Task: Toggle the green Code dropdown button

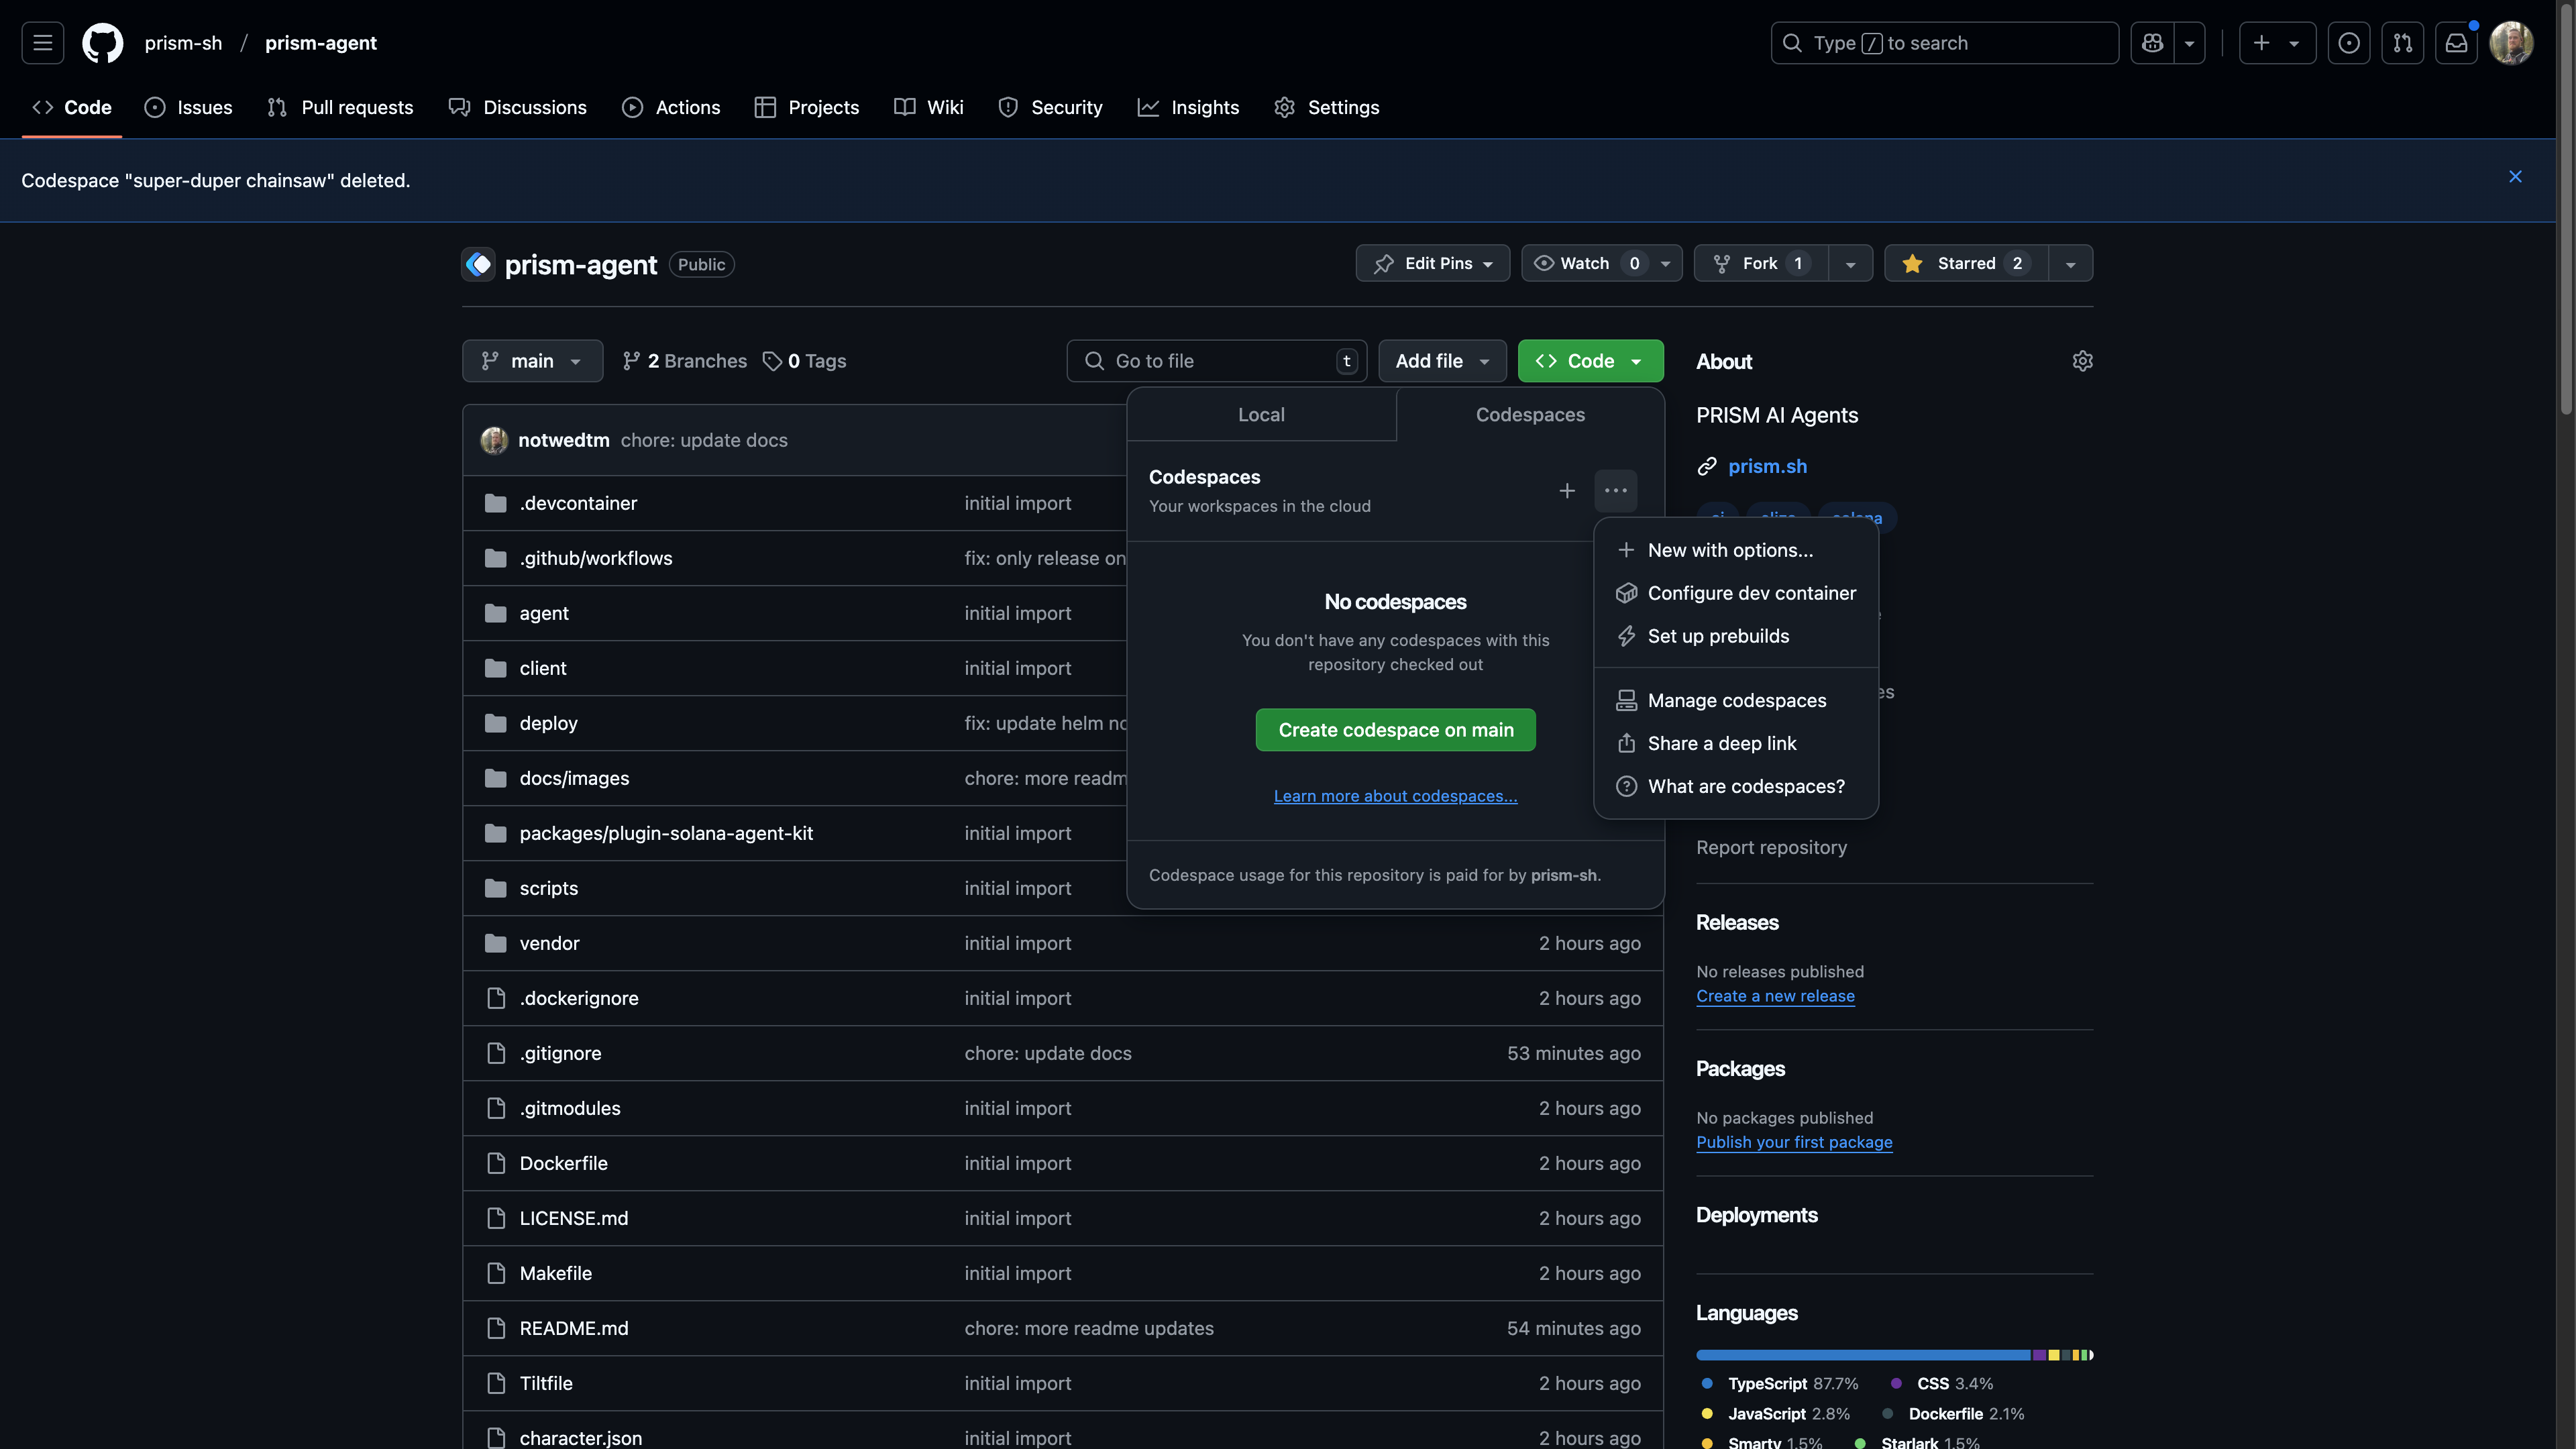Action: point(1590,361)
